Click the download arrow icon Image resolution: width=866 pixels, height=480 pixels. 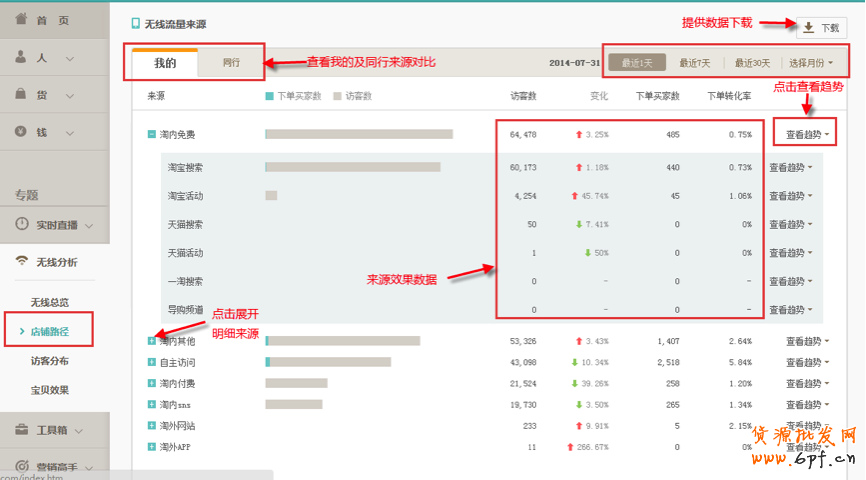point(809,28)
